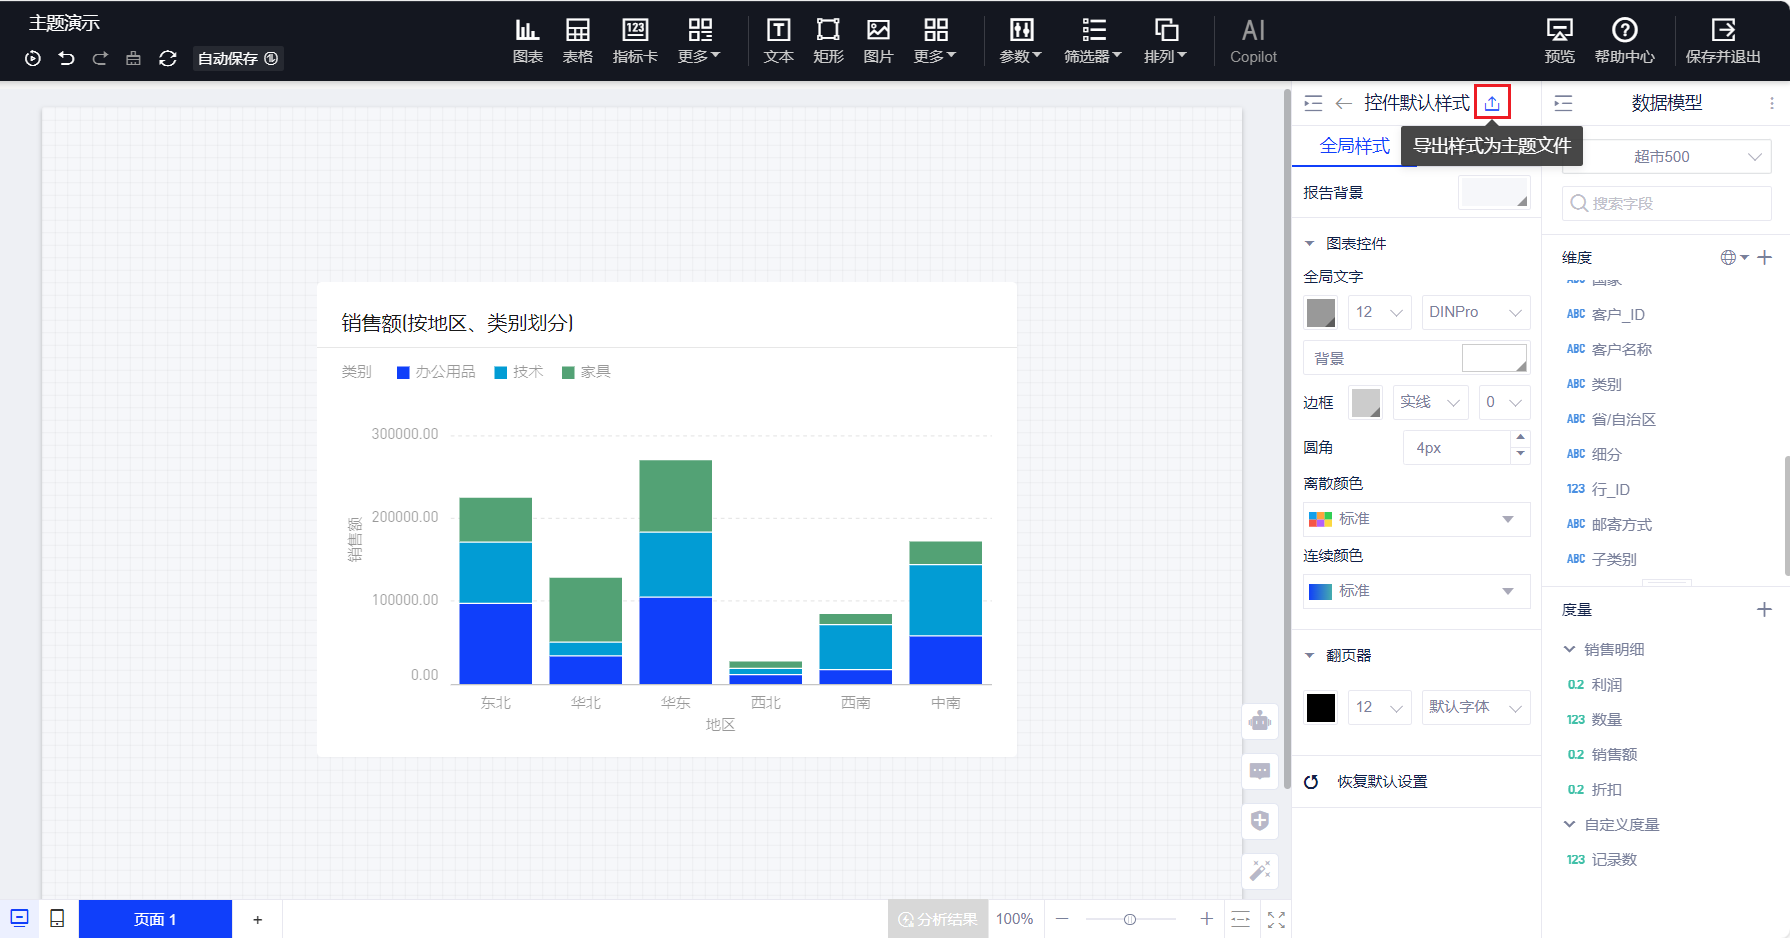Click the 报告背景 color swatch
1790x938 pixels.
1493,192
